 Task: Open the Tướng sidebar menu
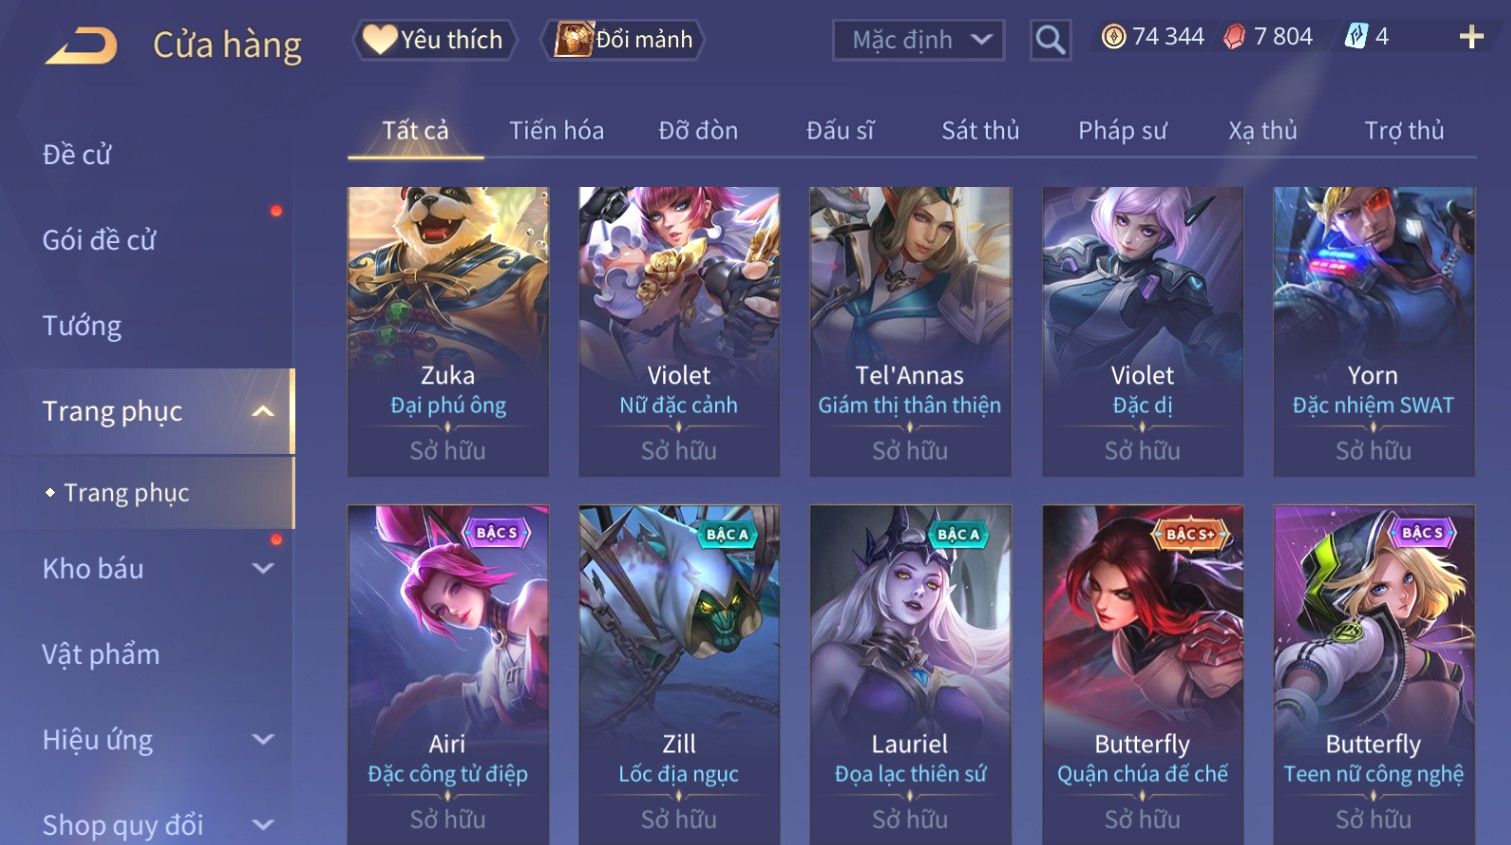click(x=82, y=326)
